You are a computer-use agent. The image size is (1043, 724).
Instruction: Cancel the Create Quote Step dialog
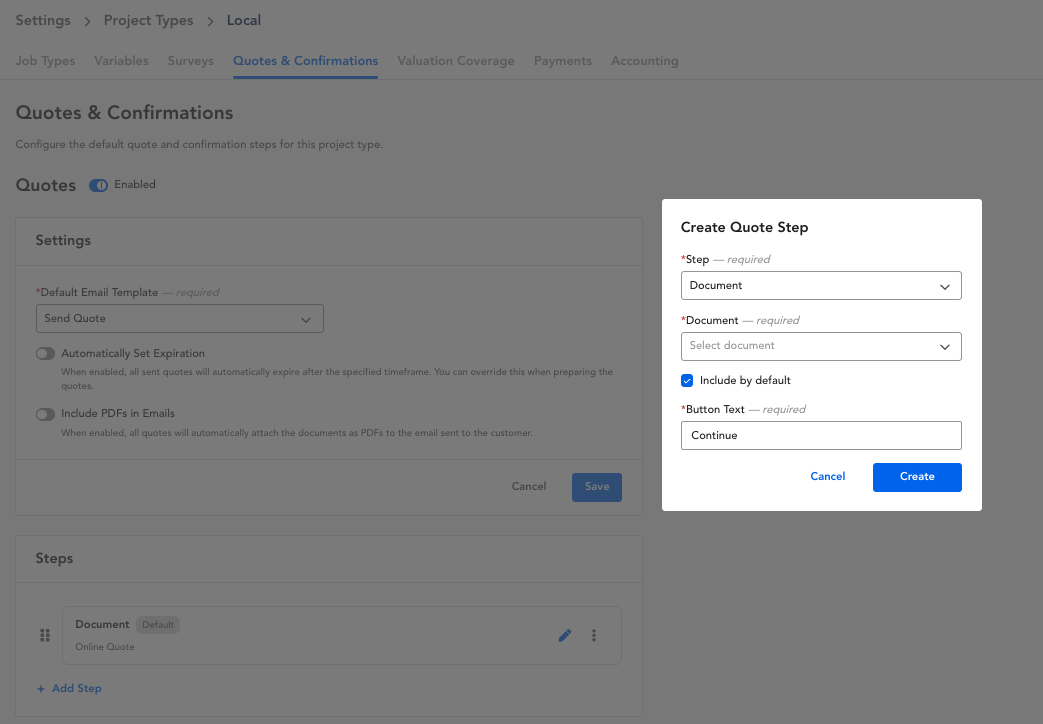click(827, 476)
